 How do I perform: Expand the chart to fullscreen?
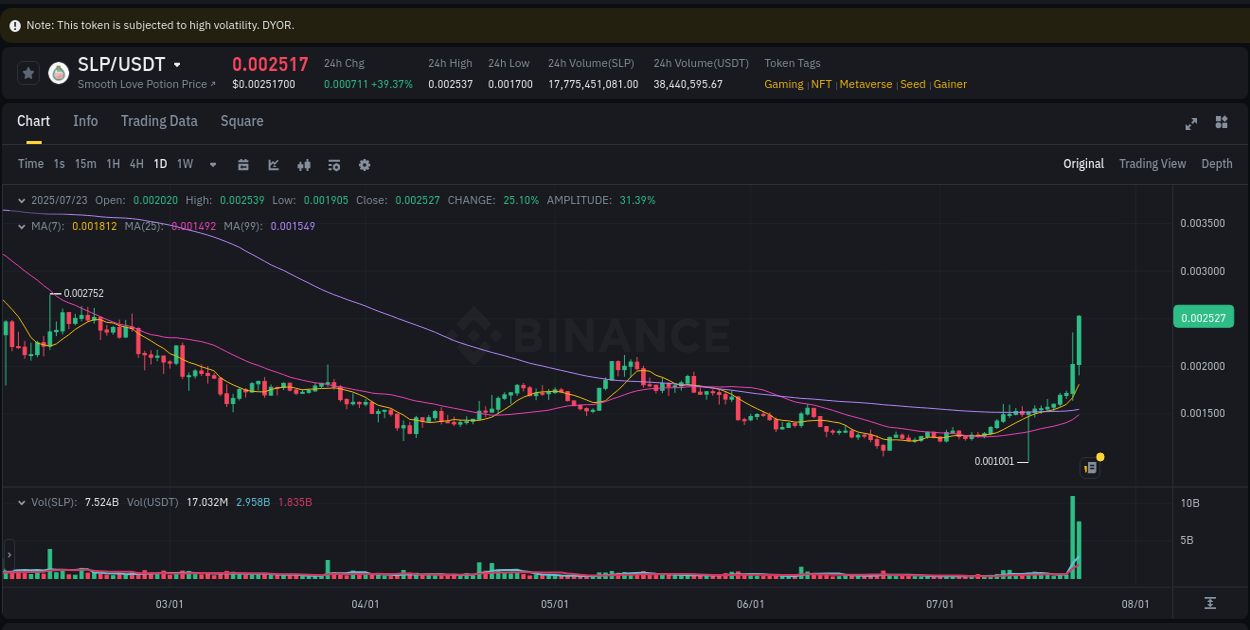(1191, 123)
